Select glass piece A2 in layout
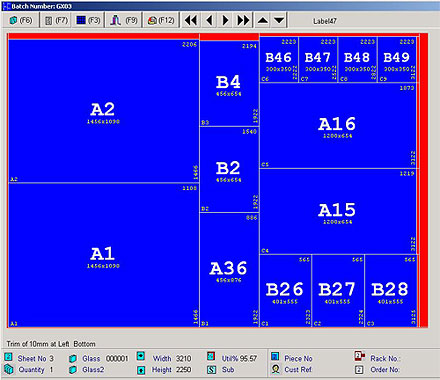Image resolution: width=440 pixels, height=380 pixels. [104, 111]
